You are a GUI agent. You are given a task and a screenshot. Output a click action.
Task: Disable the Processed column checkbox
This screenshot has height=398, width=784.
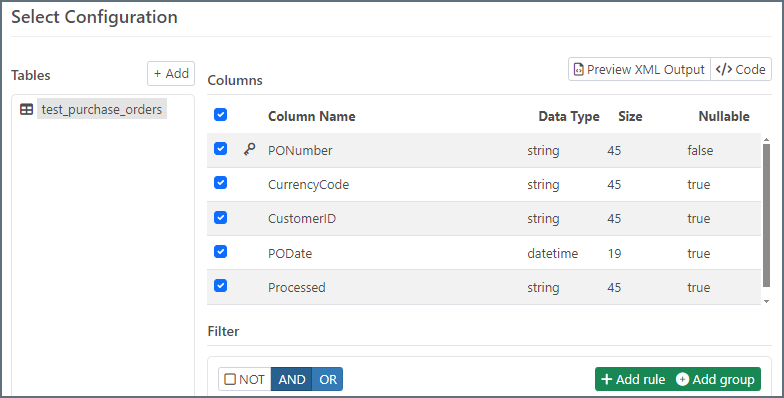pyautogui.click(x=220, y=286)
